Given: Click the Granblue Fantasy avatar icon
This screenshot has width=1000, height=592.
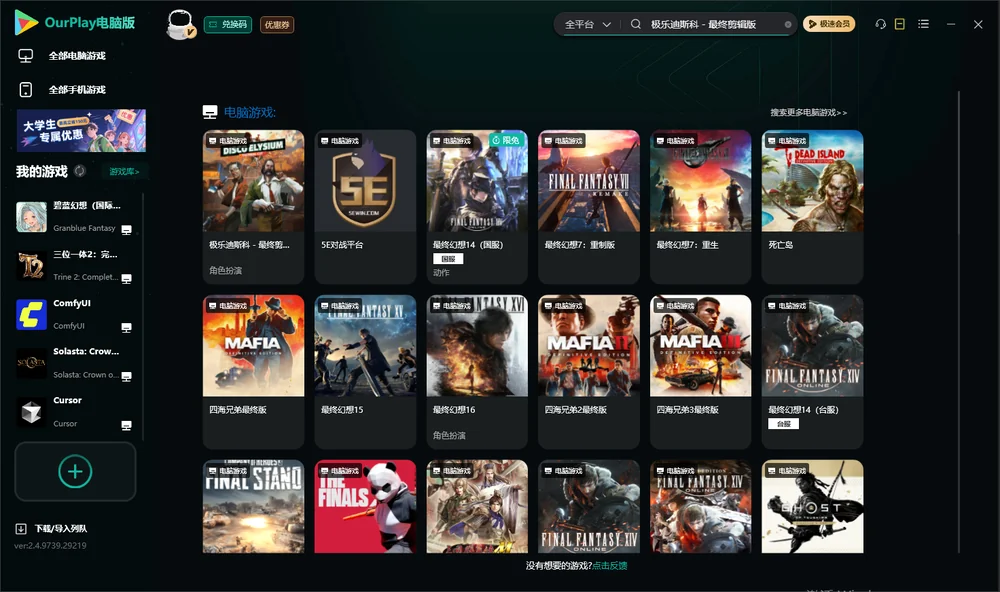Looking at the screenshot, I should (31, 217).
